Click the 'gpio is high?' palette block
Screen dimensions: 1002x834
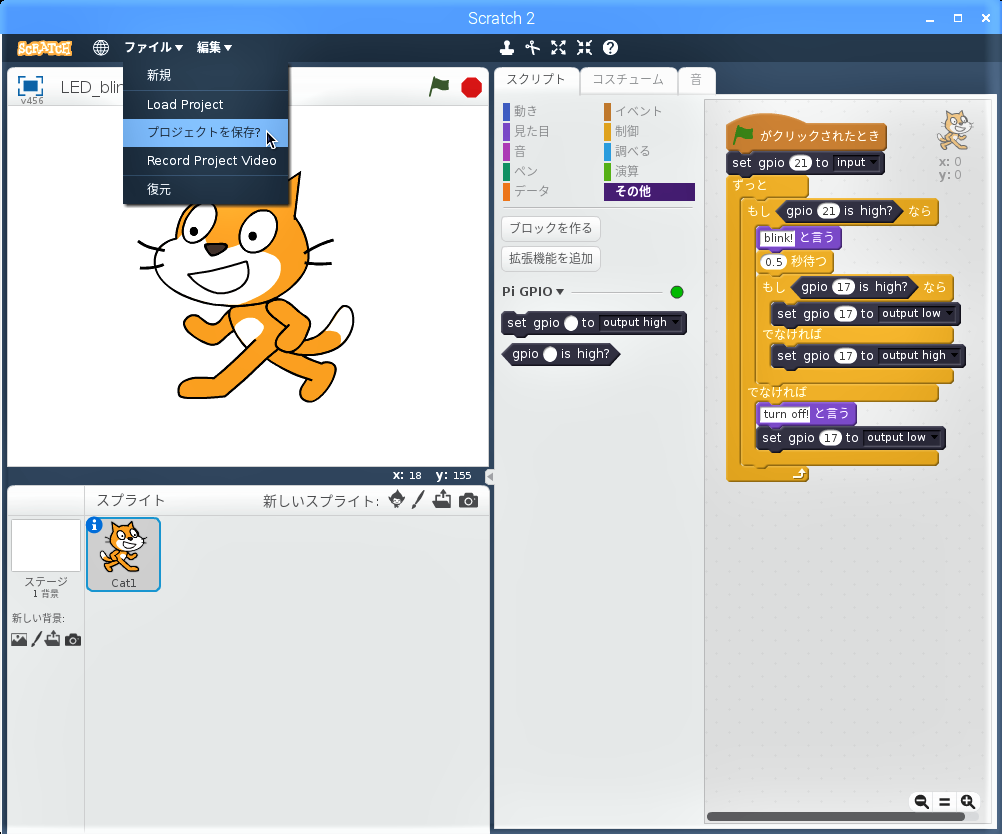pyautogui.click(x=560, y=354)
